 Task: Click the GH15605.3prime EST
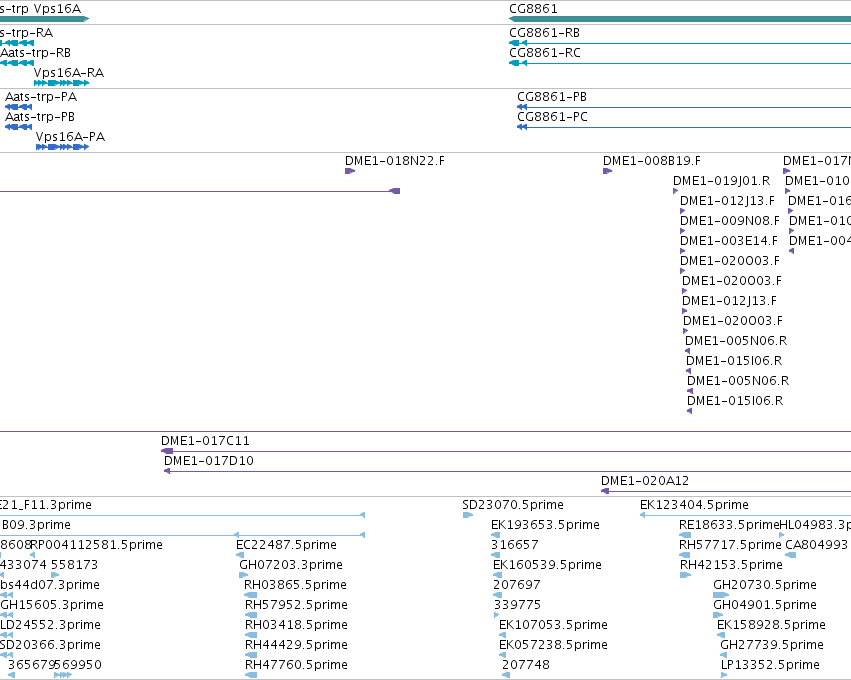pos(7,615)
